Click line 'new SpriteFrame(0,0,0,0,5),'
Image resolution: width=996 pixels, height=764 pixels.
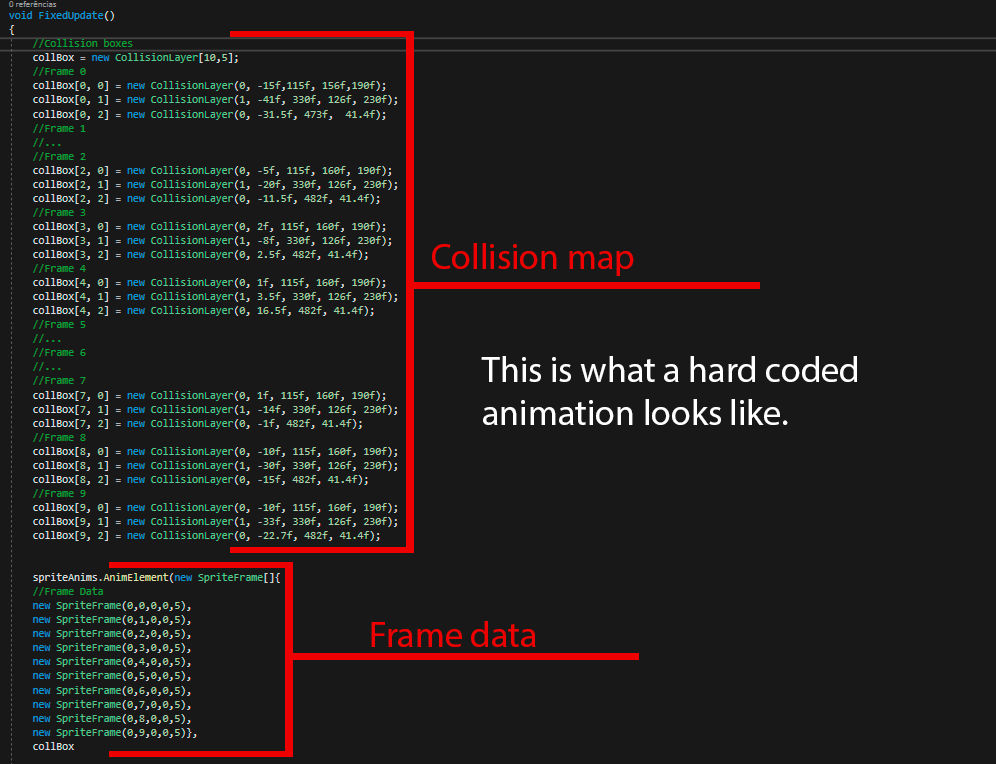tap(112, 605)
